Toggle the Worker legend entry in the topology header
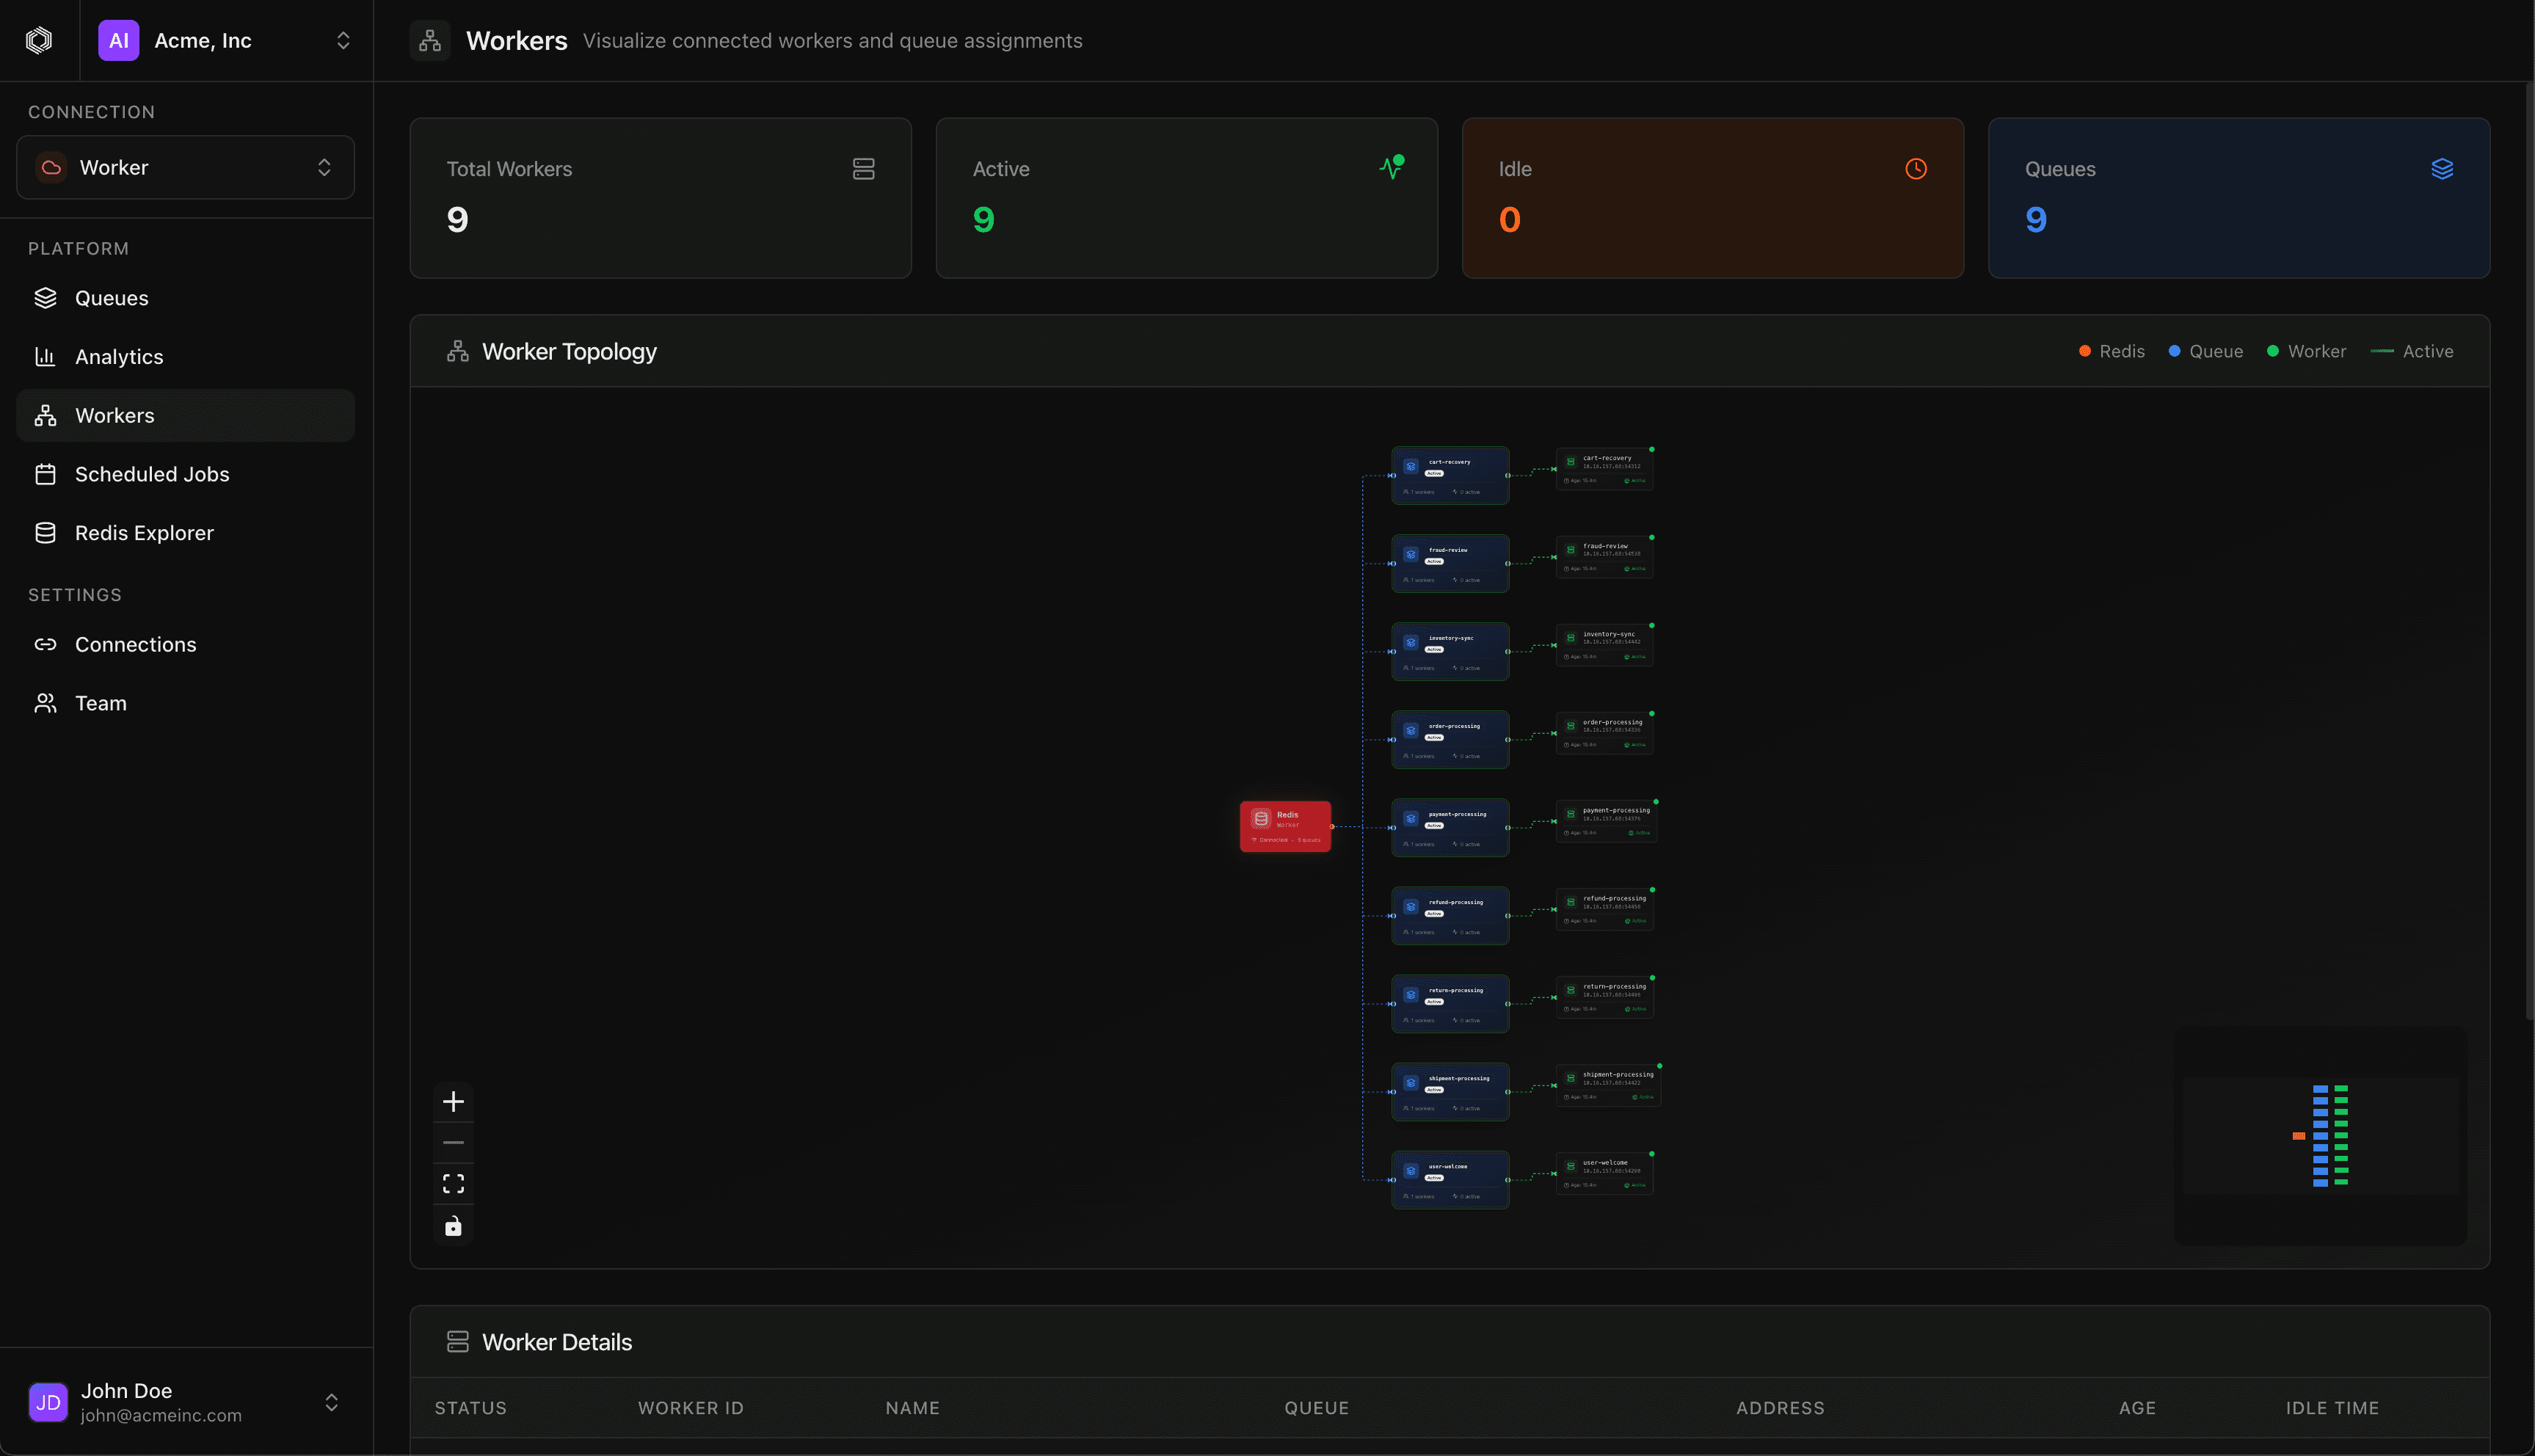Image resolution: width=2535 pixels, height=1456 pixels. pos(2306,351)
